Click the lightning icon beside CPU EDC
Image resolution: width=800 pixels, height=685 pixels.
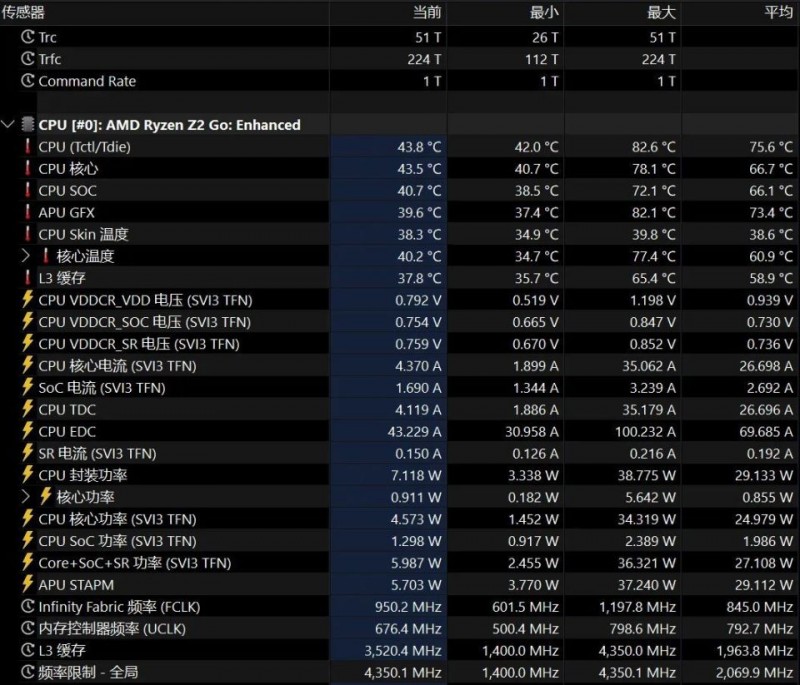coord(28,431)
